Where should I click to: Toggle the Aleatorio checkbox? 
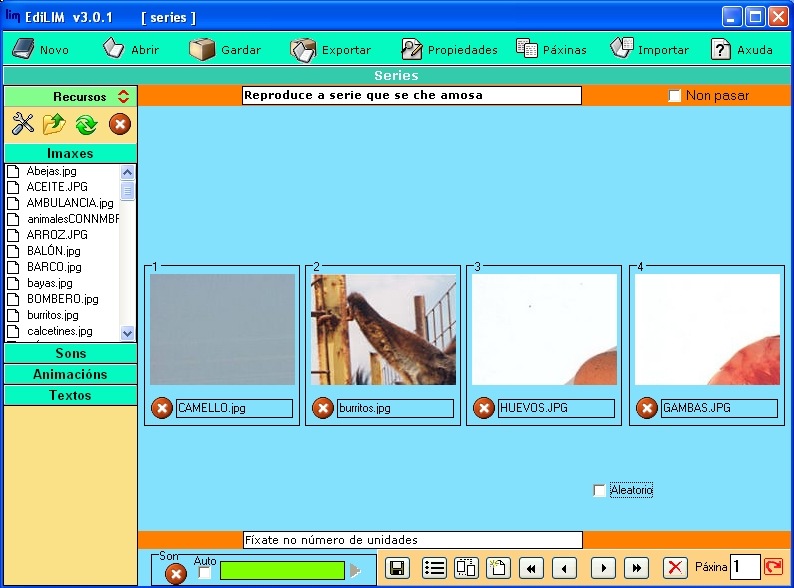[599, 490]
